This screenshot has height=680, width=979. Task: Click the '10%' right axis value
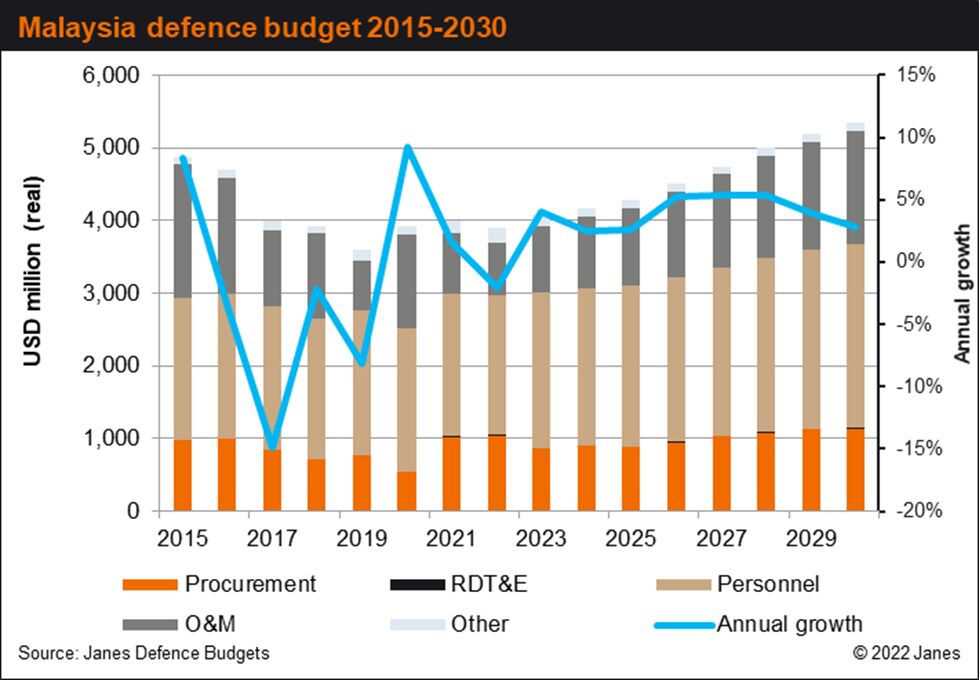(x=917, y=137)
